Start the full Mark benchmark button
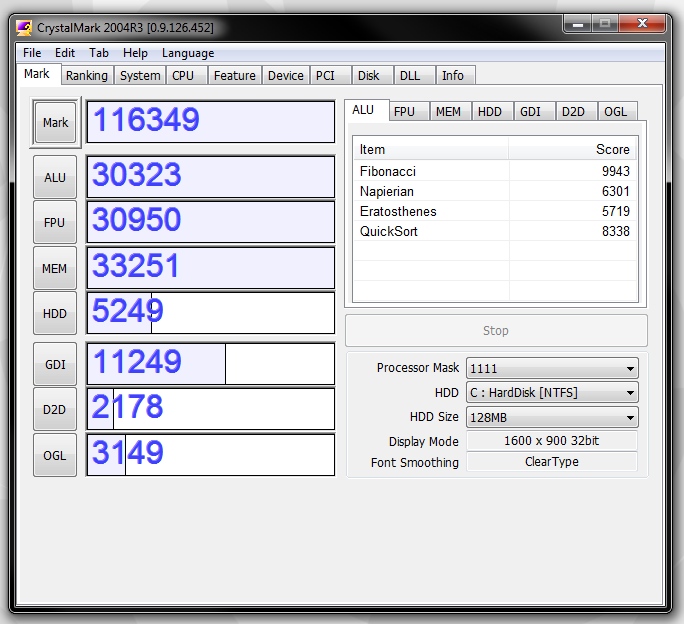Screen dimensions: 684x624 coord(55,123)
